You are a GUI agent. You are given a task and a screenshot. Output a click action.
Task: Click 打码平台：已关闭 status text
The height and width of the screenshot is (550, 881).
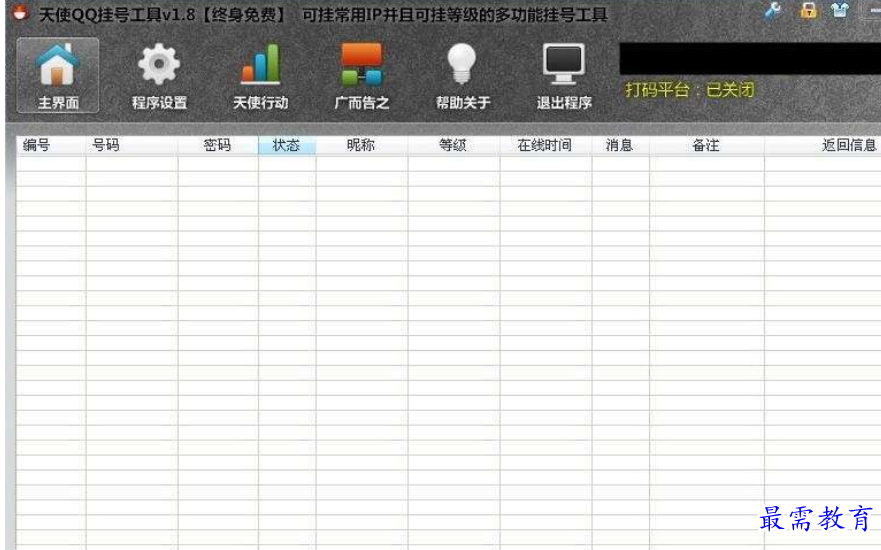(689, 90)
